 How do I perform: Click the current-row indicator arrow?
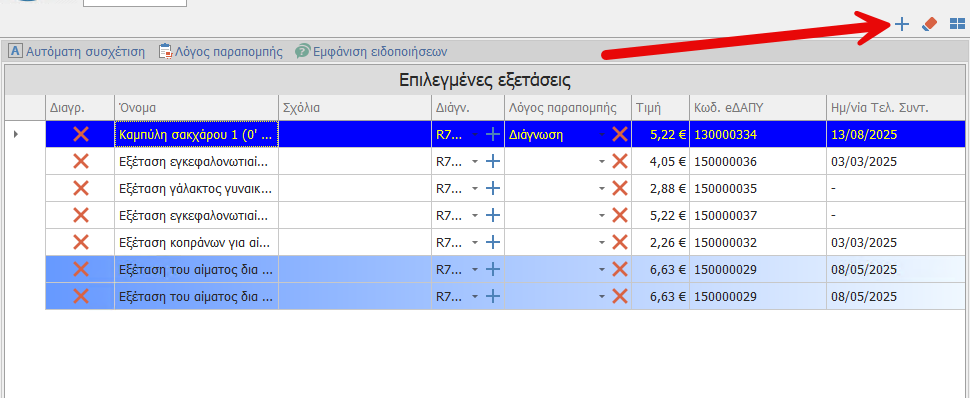point(15,134)
